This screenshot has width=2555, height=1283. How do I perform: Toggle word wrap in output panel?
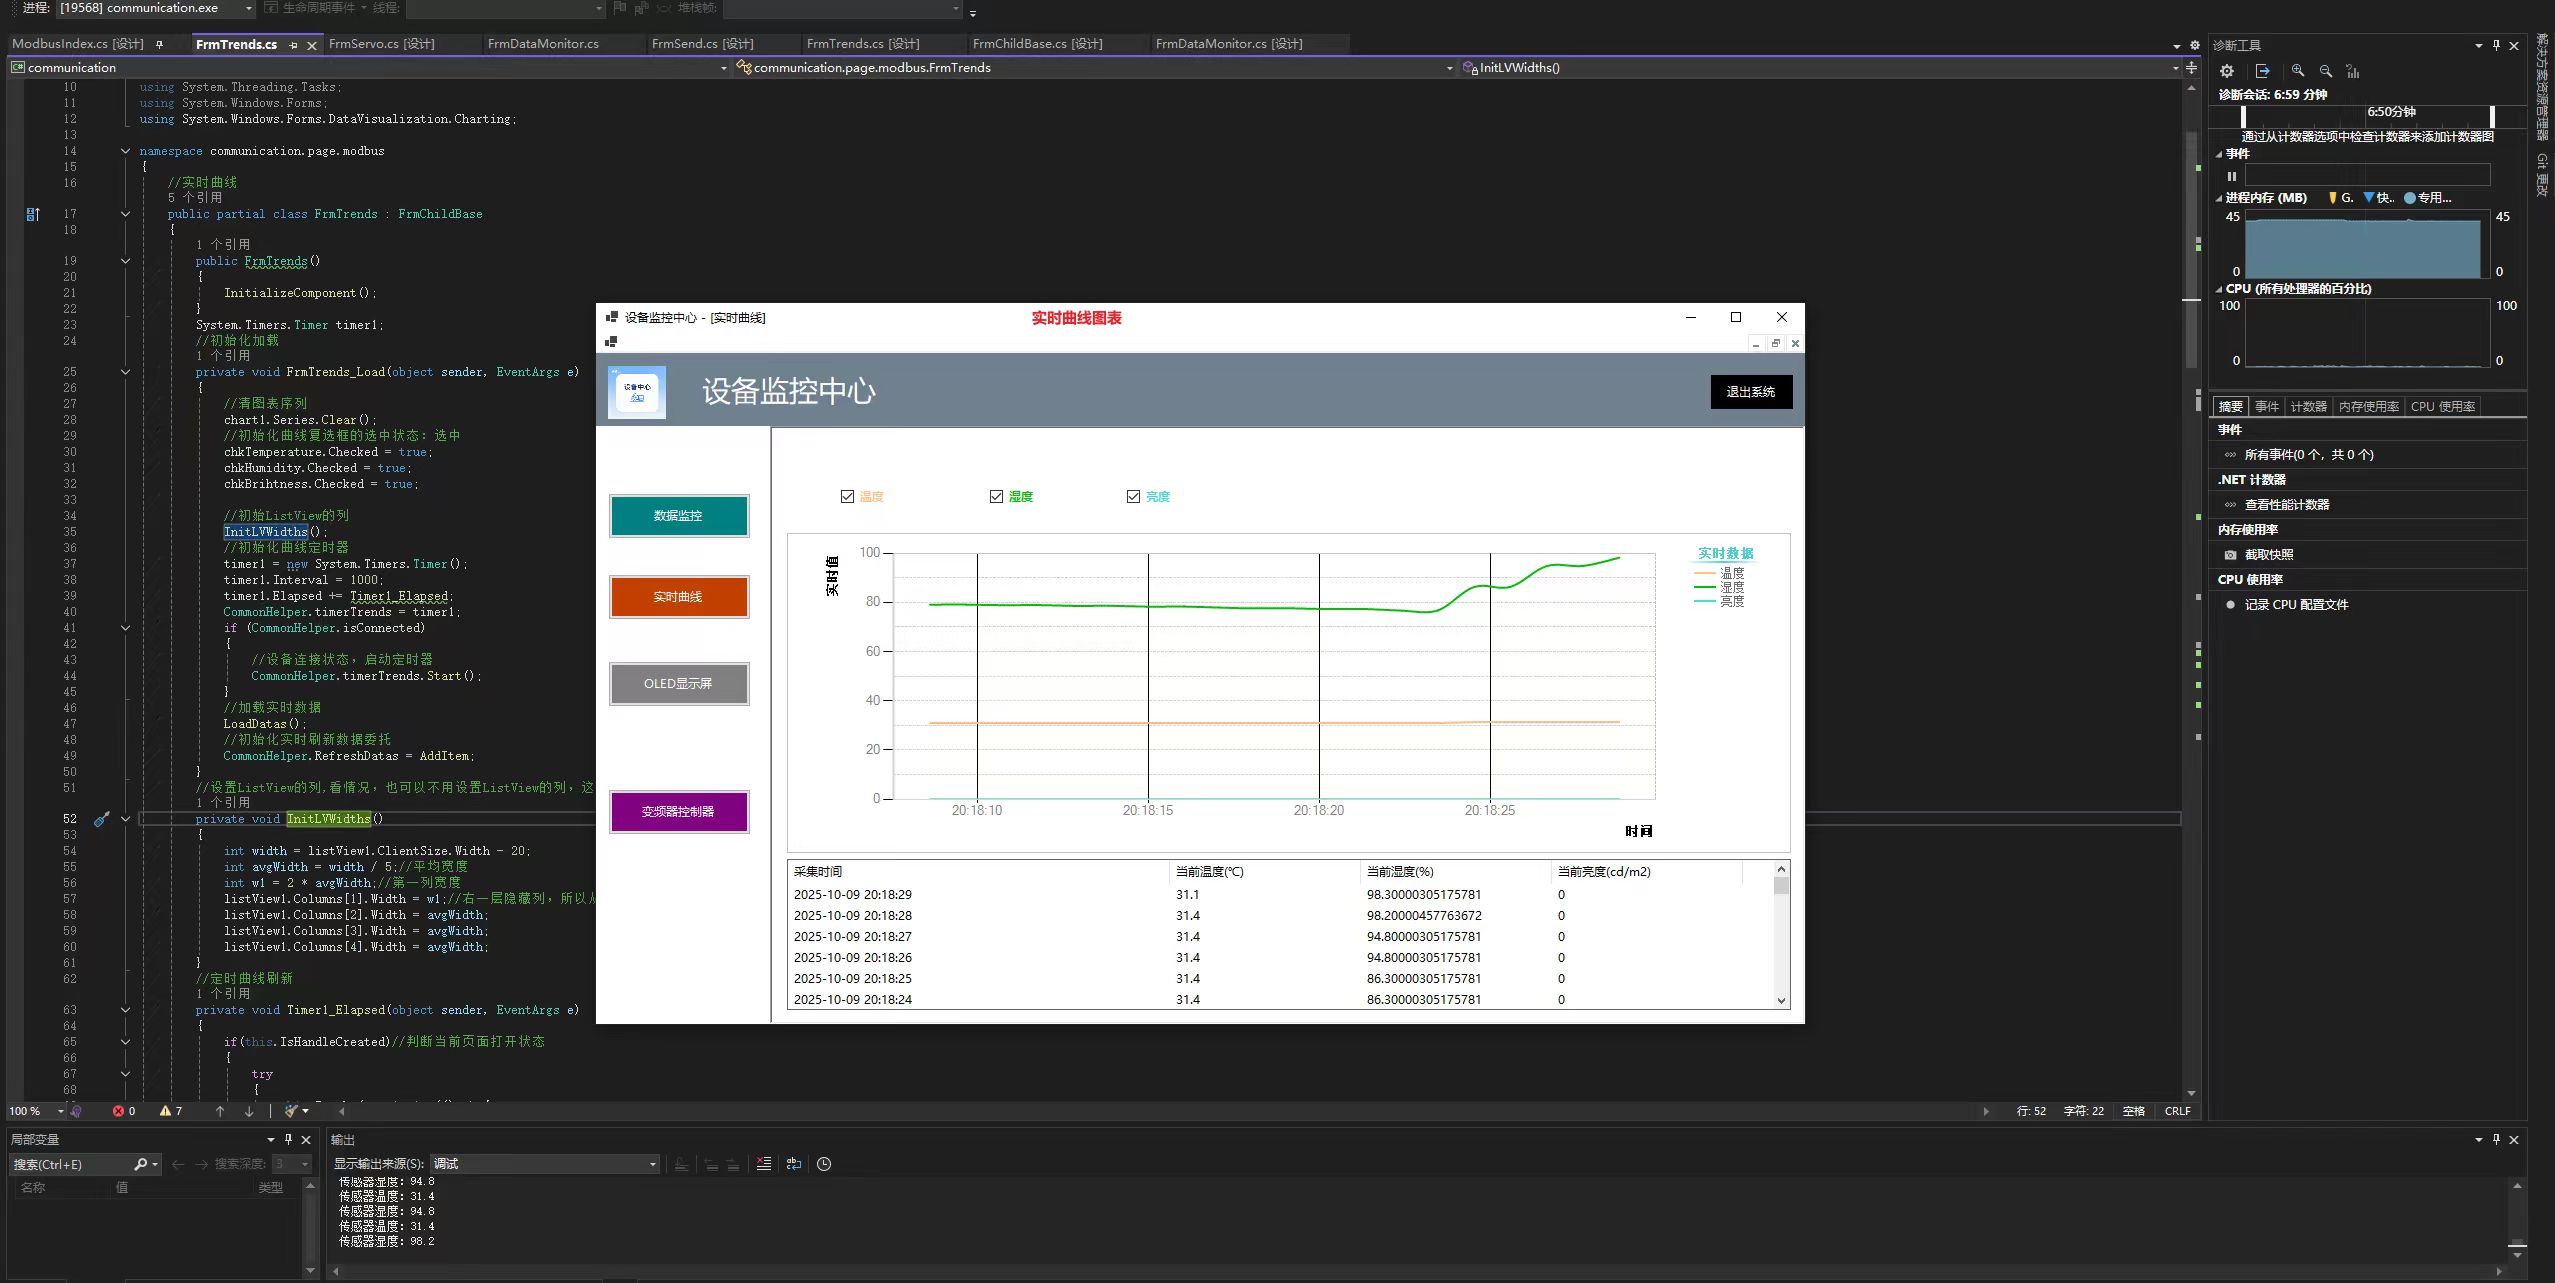pyautogui.click(x=794, y=1164)
